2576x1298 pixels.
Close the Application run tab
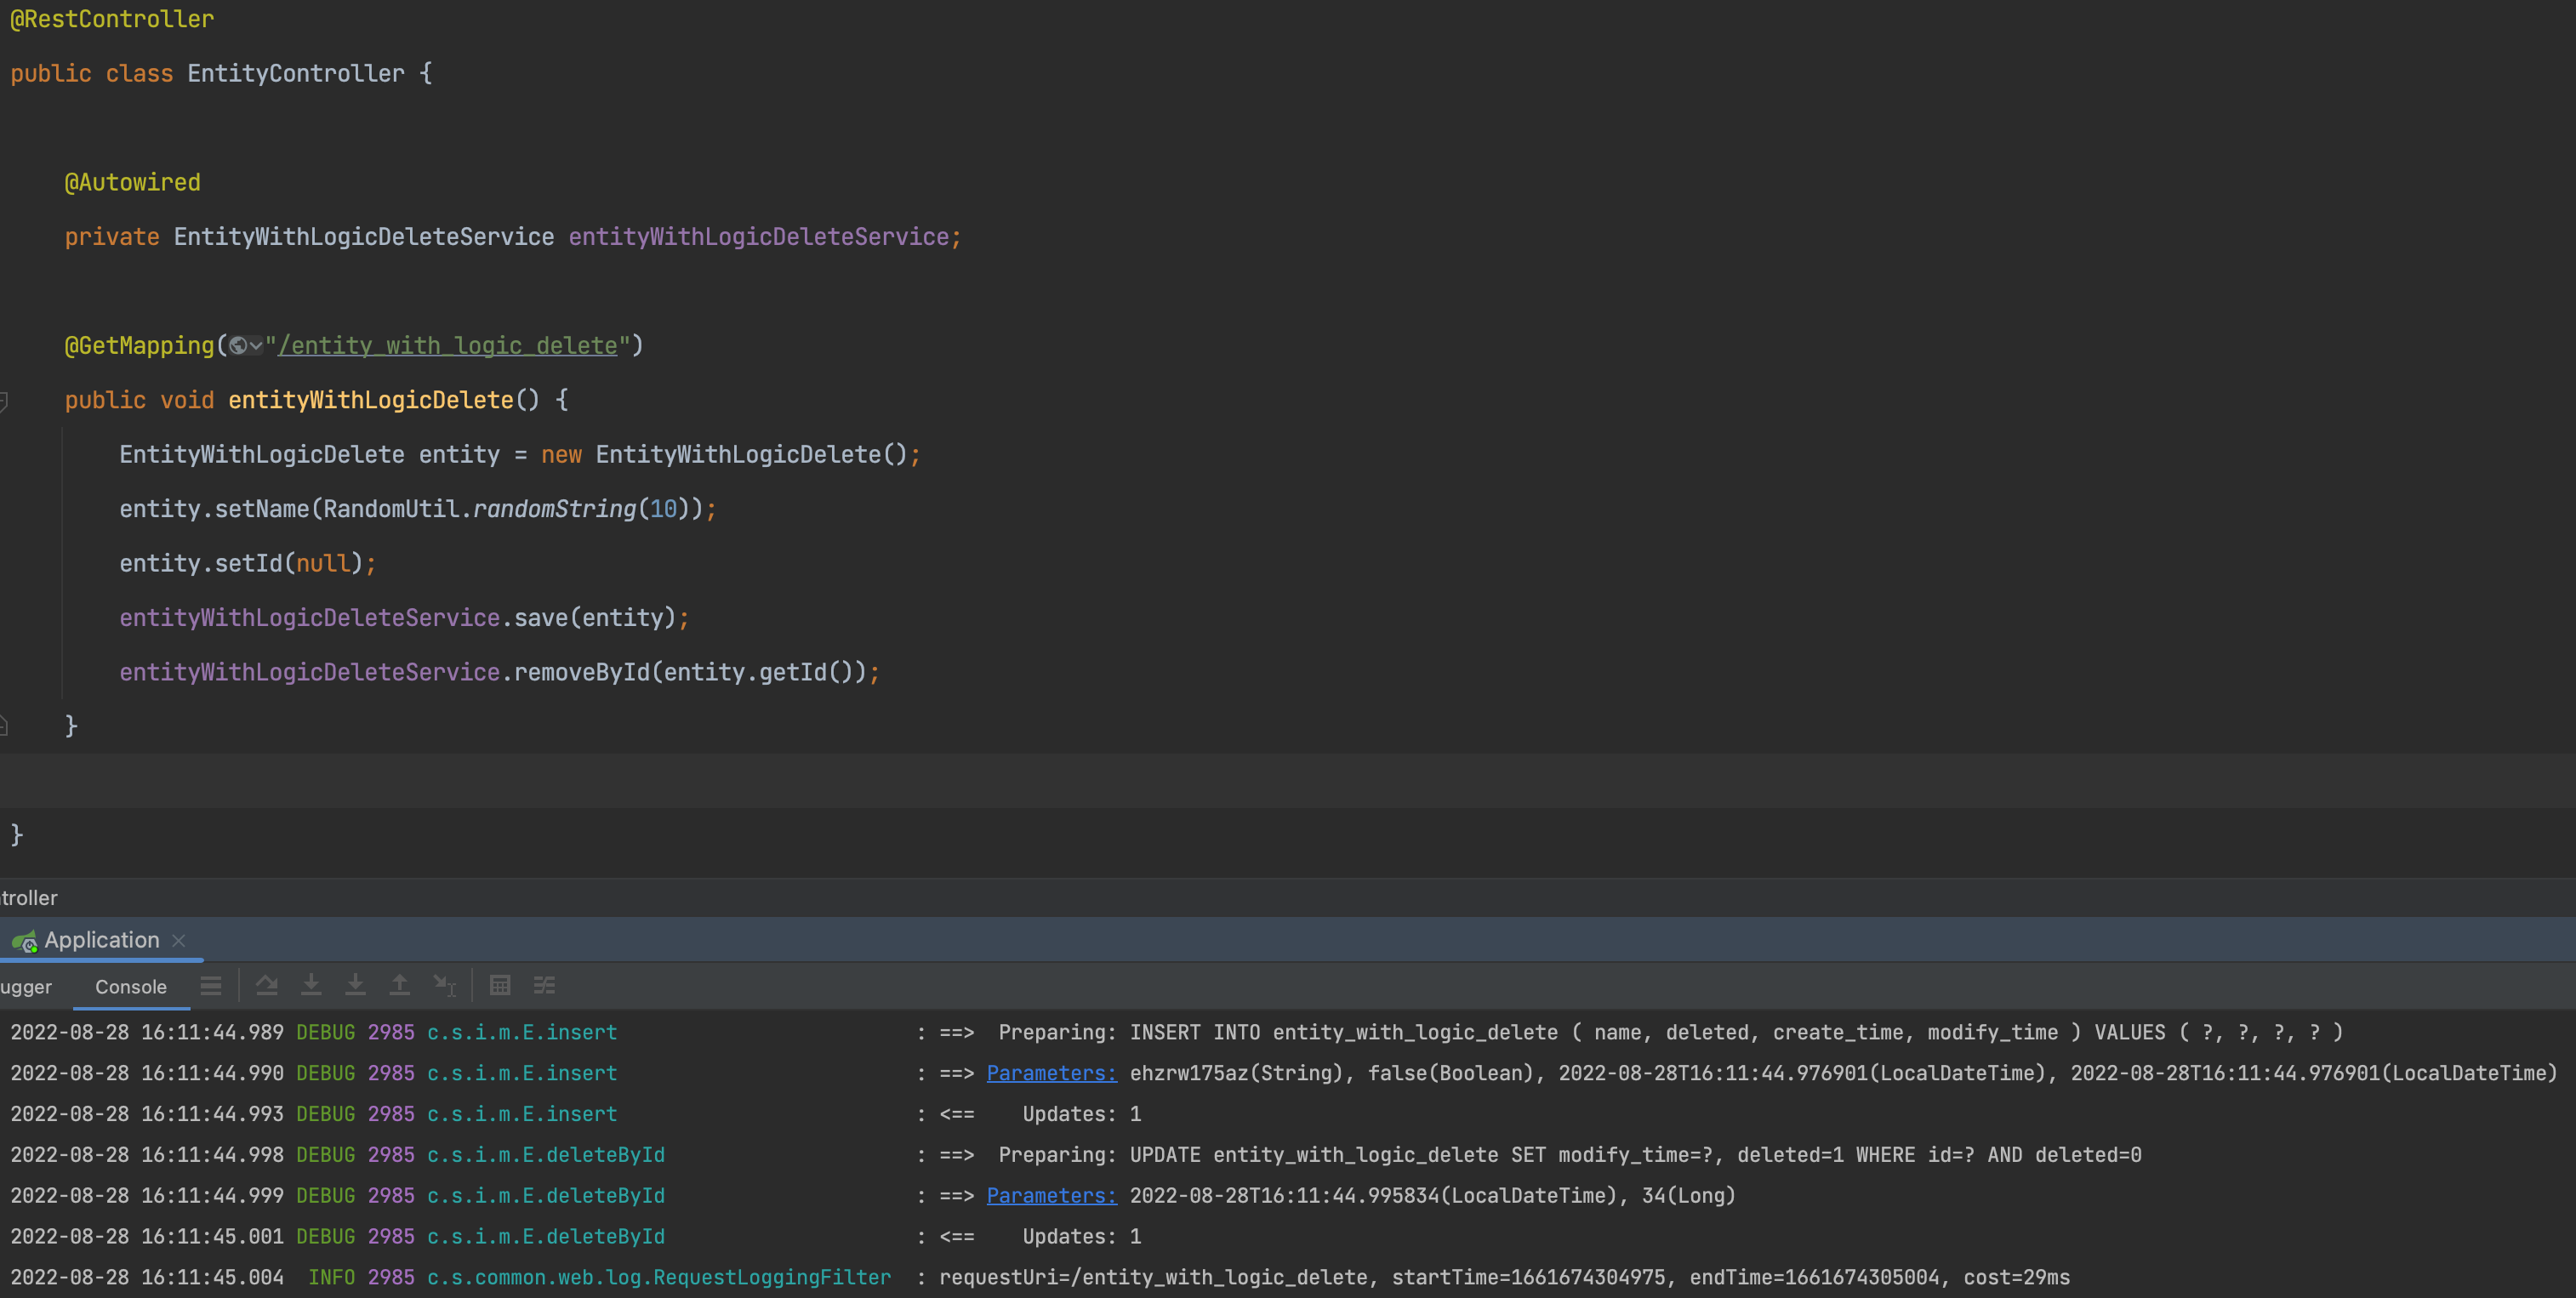[179, 941]
